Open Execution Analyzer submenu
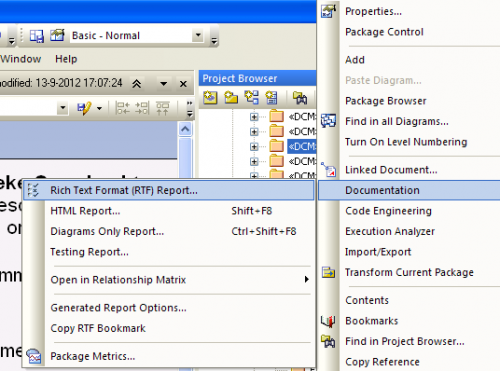The height and width of the screenshot is (371, 500). point(409,231)
